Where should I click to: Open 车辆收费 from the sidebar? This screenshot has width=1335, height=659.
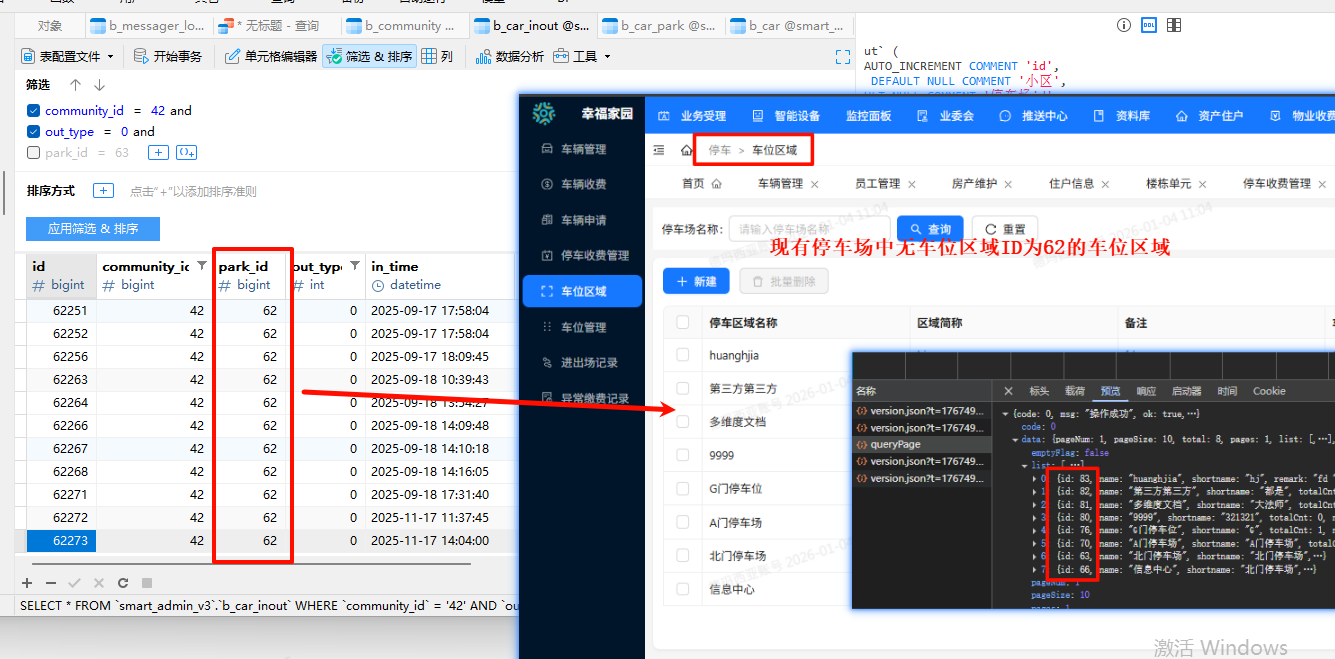click(x=583, y=184)
